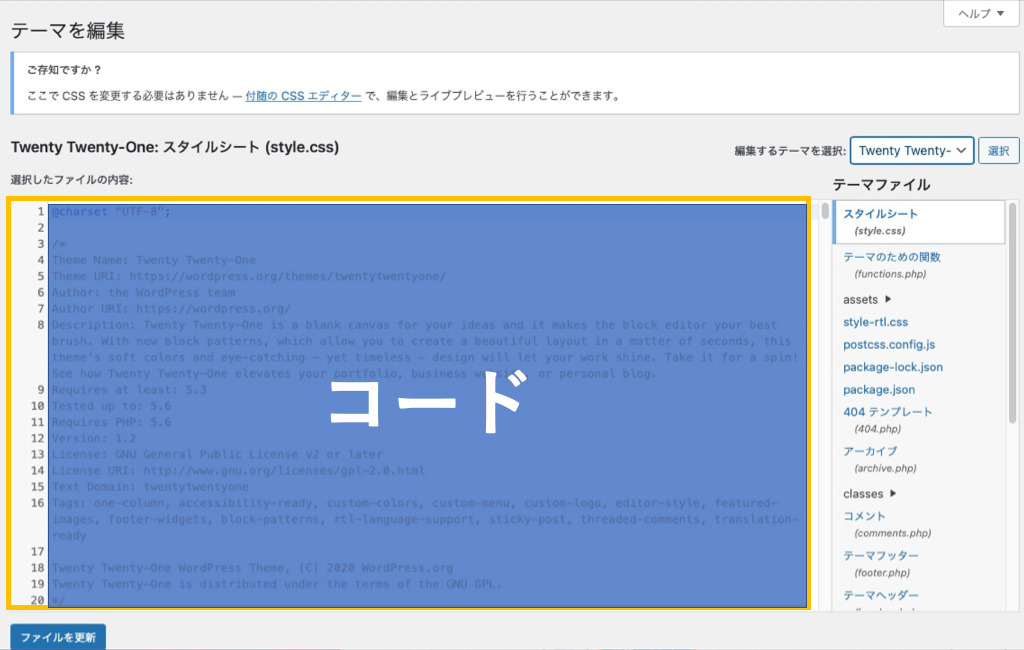Open テーマヘッダー file
The width and height of the screenshot is (1024, 650).
click(x=880, y=596)
